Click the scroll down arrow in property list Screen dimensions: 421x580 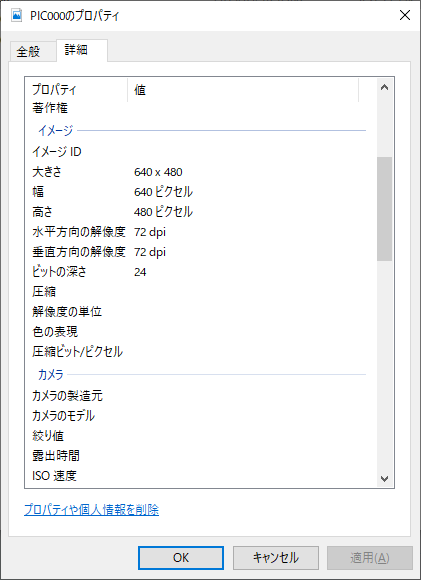pyautogui.click(x=384, y=479)
